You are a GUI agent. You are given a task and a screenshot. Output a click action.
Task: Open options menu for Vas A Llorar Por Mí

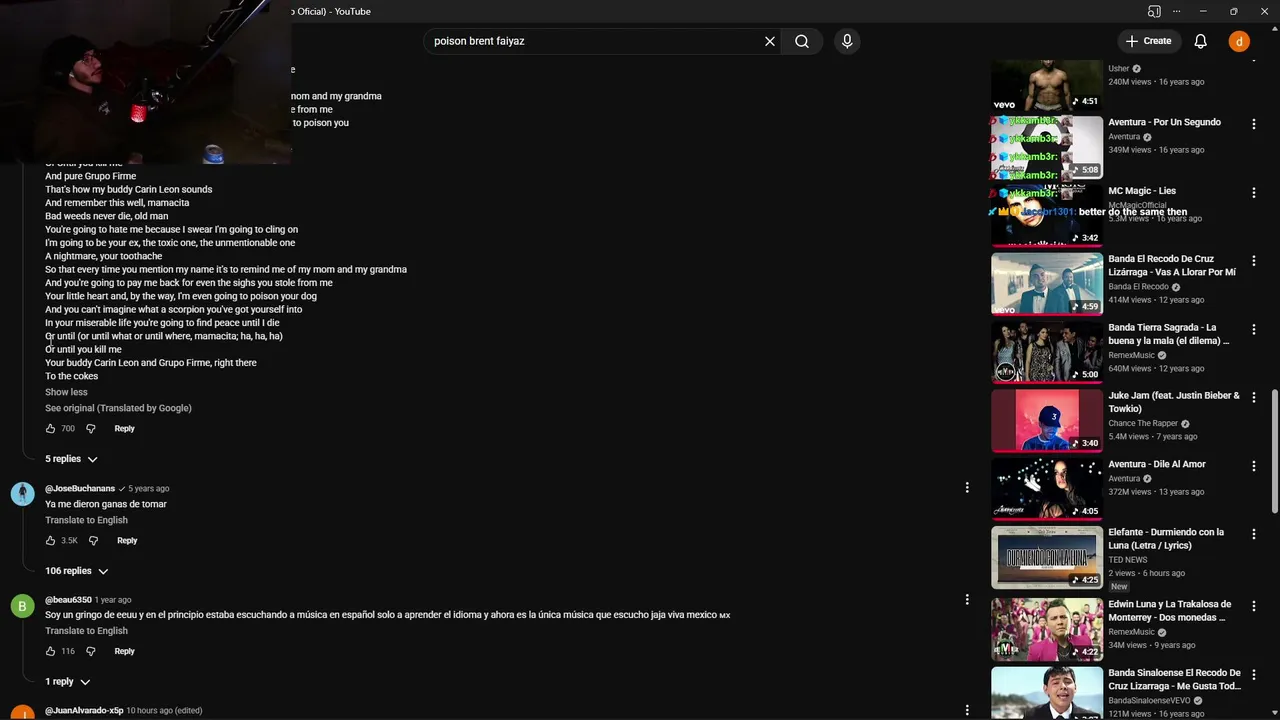pyautogui.click(x=1254, y=261)
